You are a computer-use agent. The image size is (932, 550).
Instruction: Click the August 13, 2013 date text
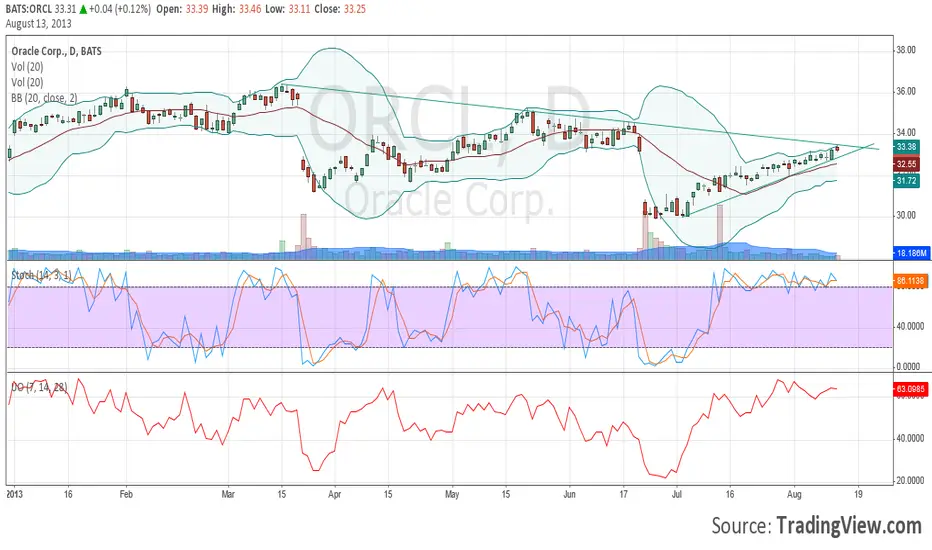click(x=39, y=24)
